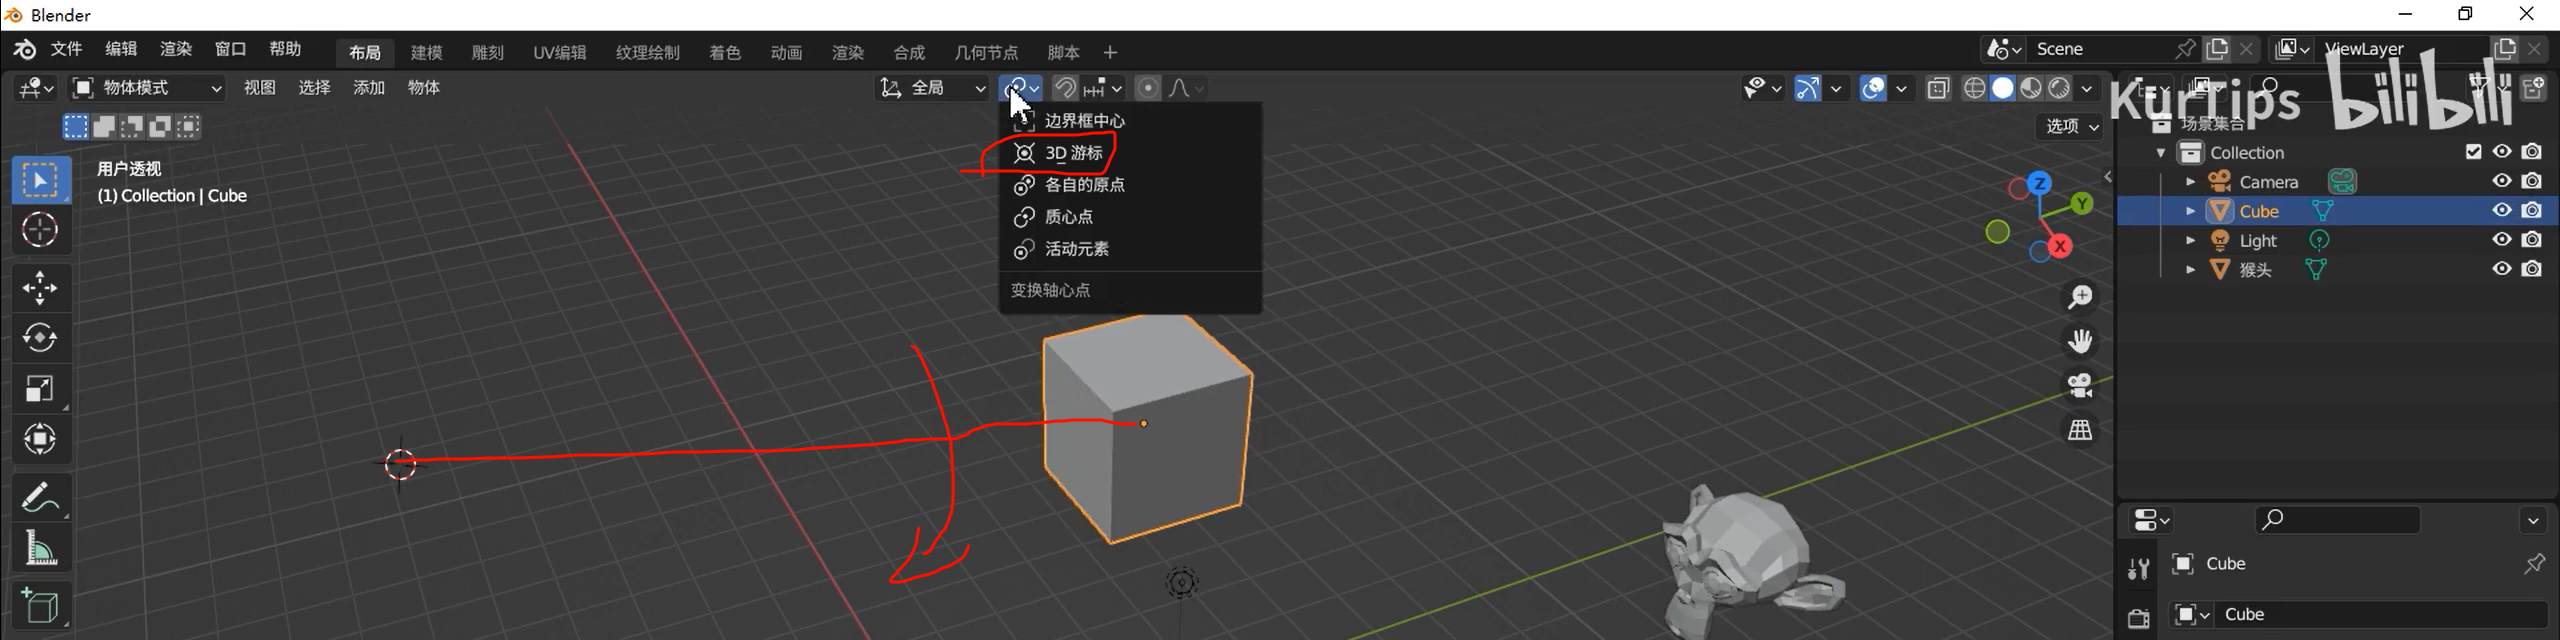Switch perspective/orthographic grid icon
Image resolution: width=2560 pixels, height=640 pixels.
2080,430
